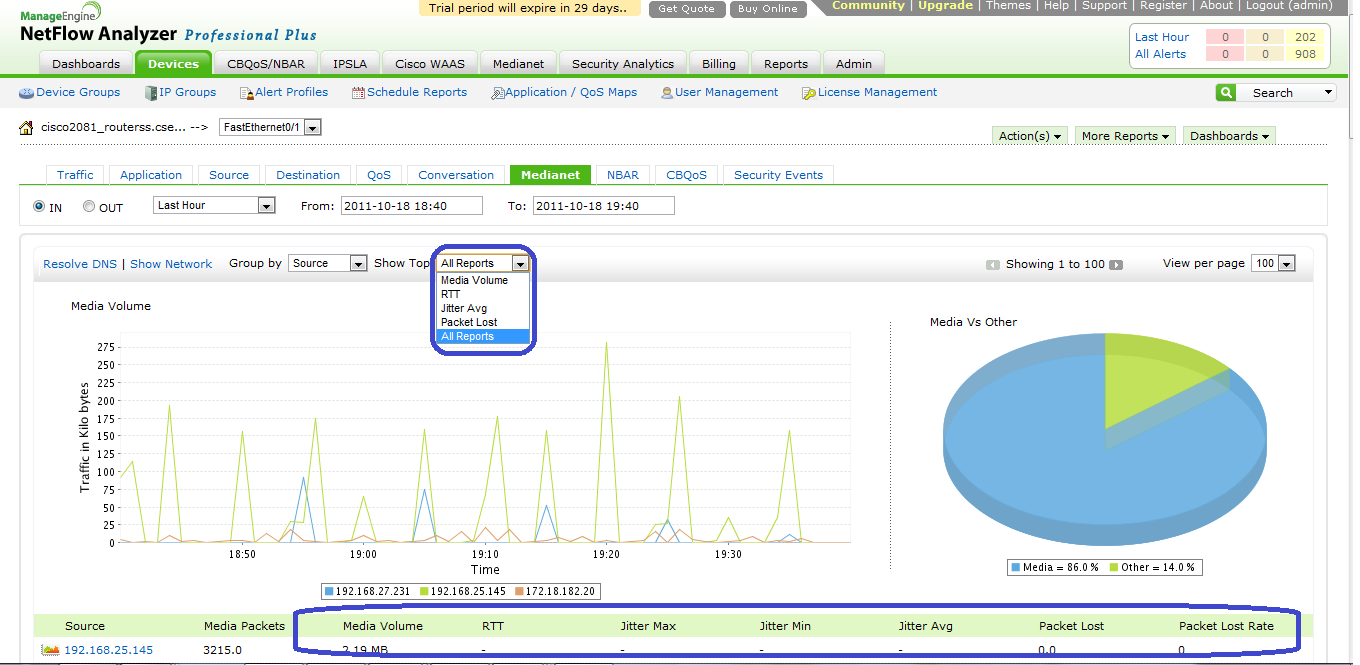Screen dimensions: 1360x665
Task: Collapse the Show Top All Reports dropdown
Action: pyautogui.click(x=520, y=263)
